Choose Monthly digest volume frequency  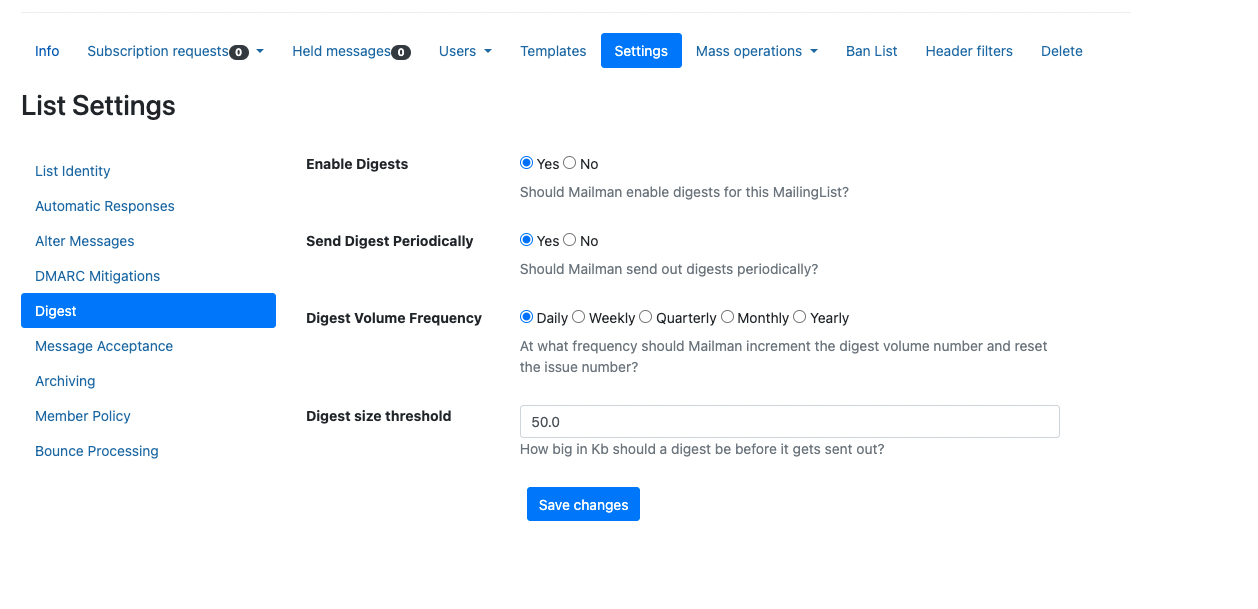tap(727, 317)
